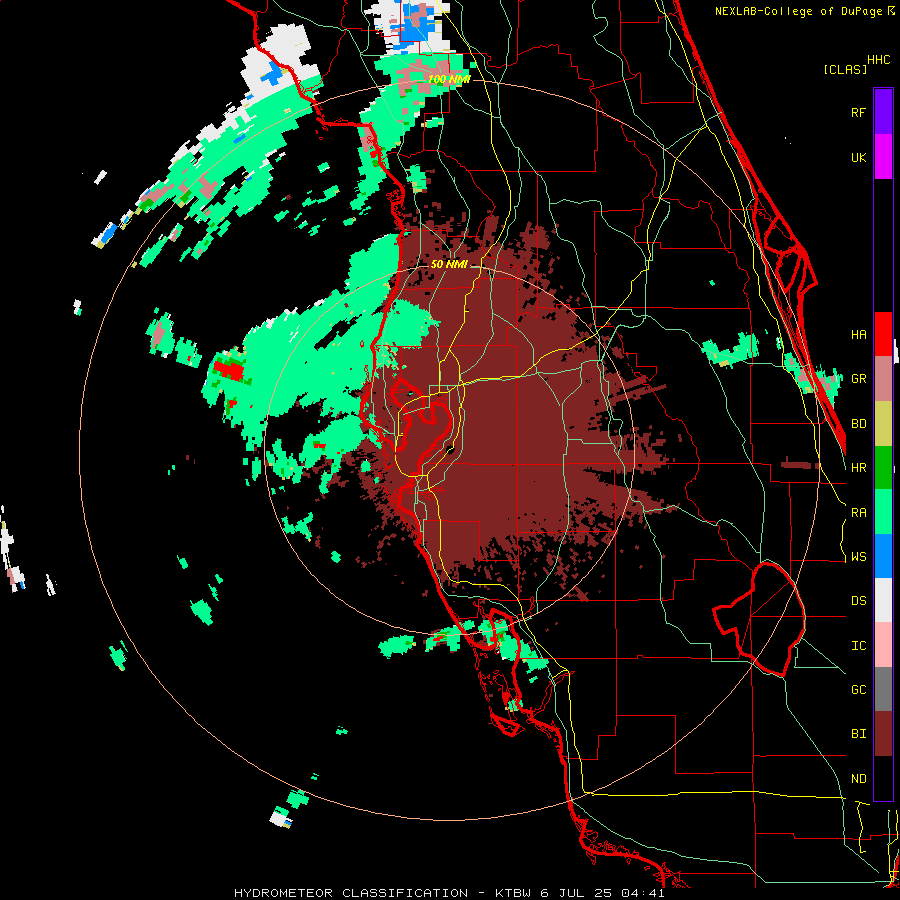Image resolution: width=900 pixels, height=900 pixels.
Task: Click the magenta UK legend color swatch
Action: 883,157
